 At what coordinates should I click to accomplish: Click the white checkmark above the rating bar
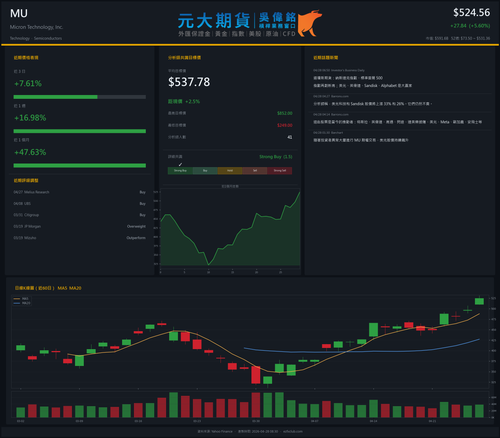click(180, 164)
